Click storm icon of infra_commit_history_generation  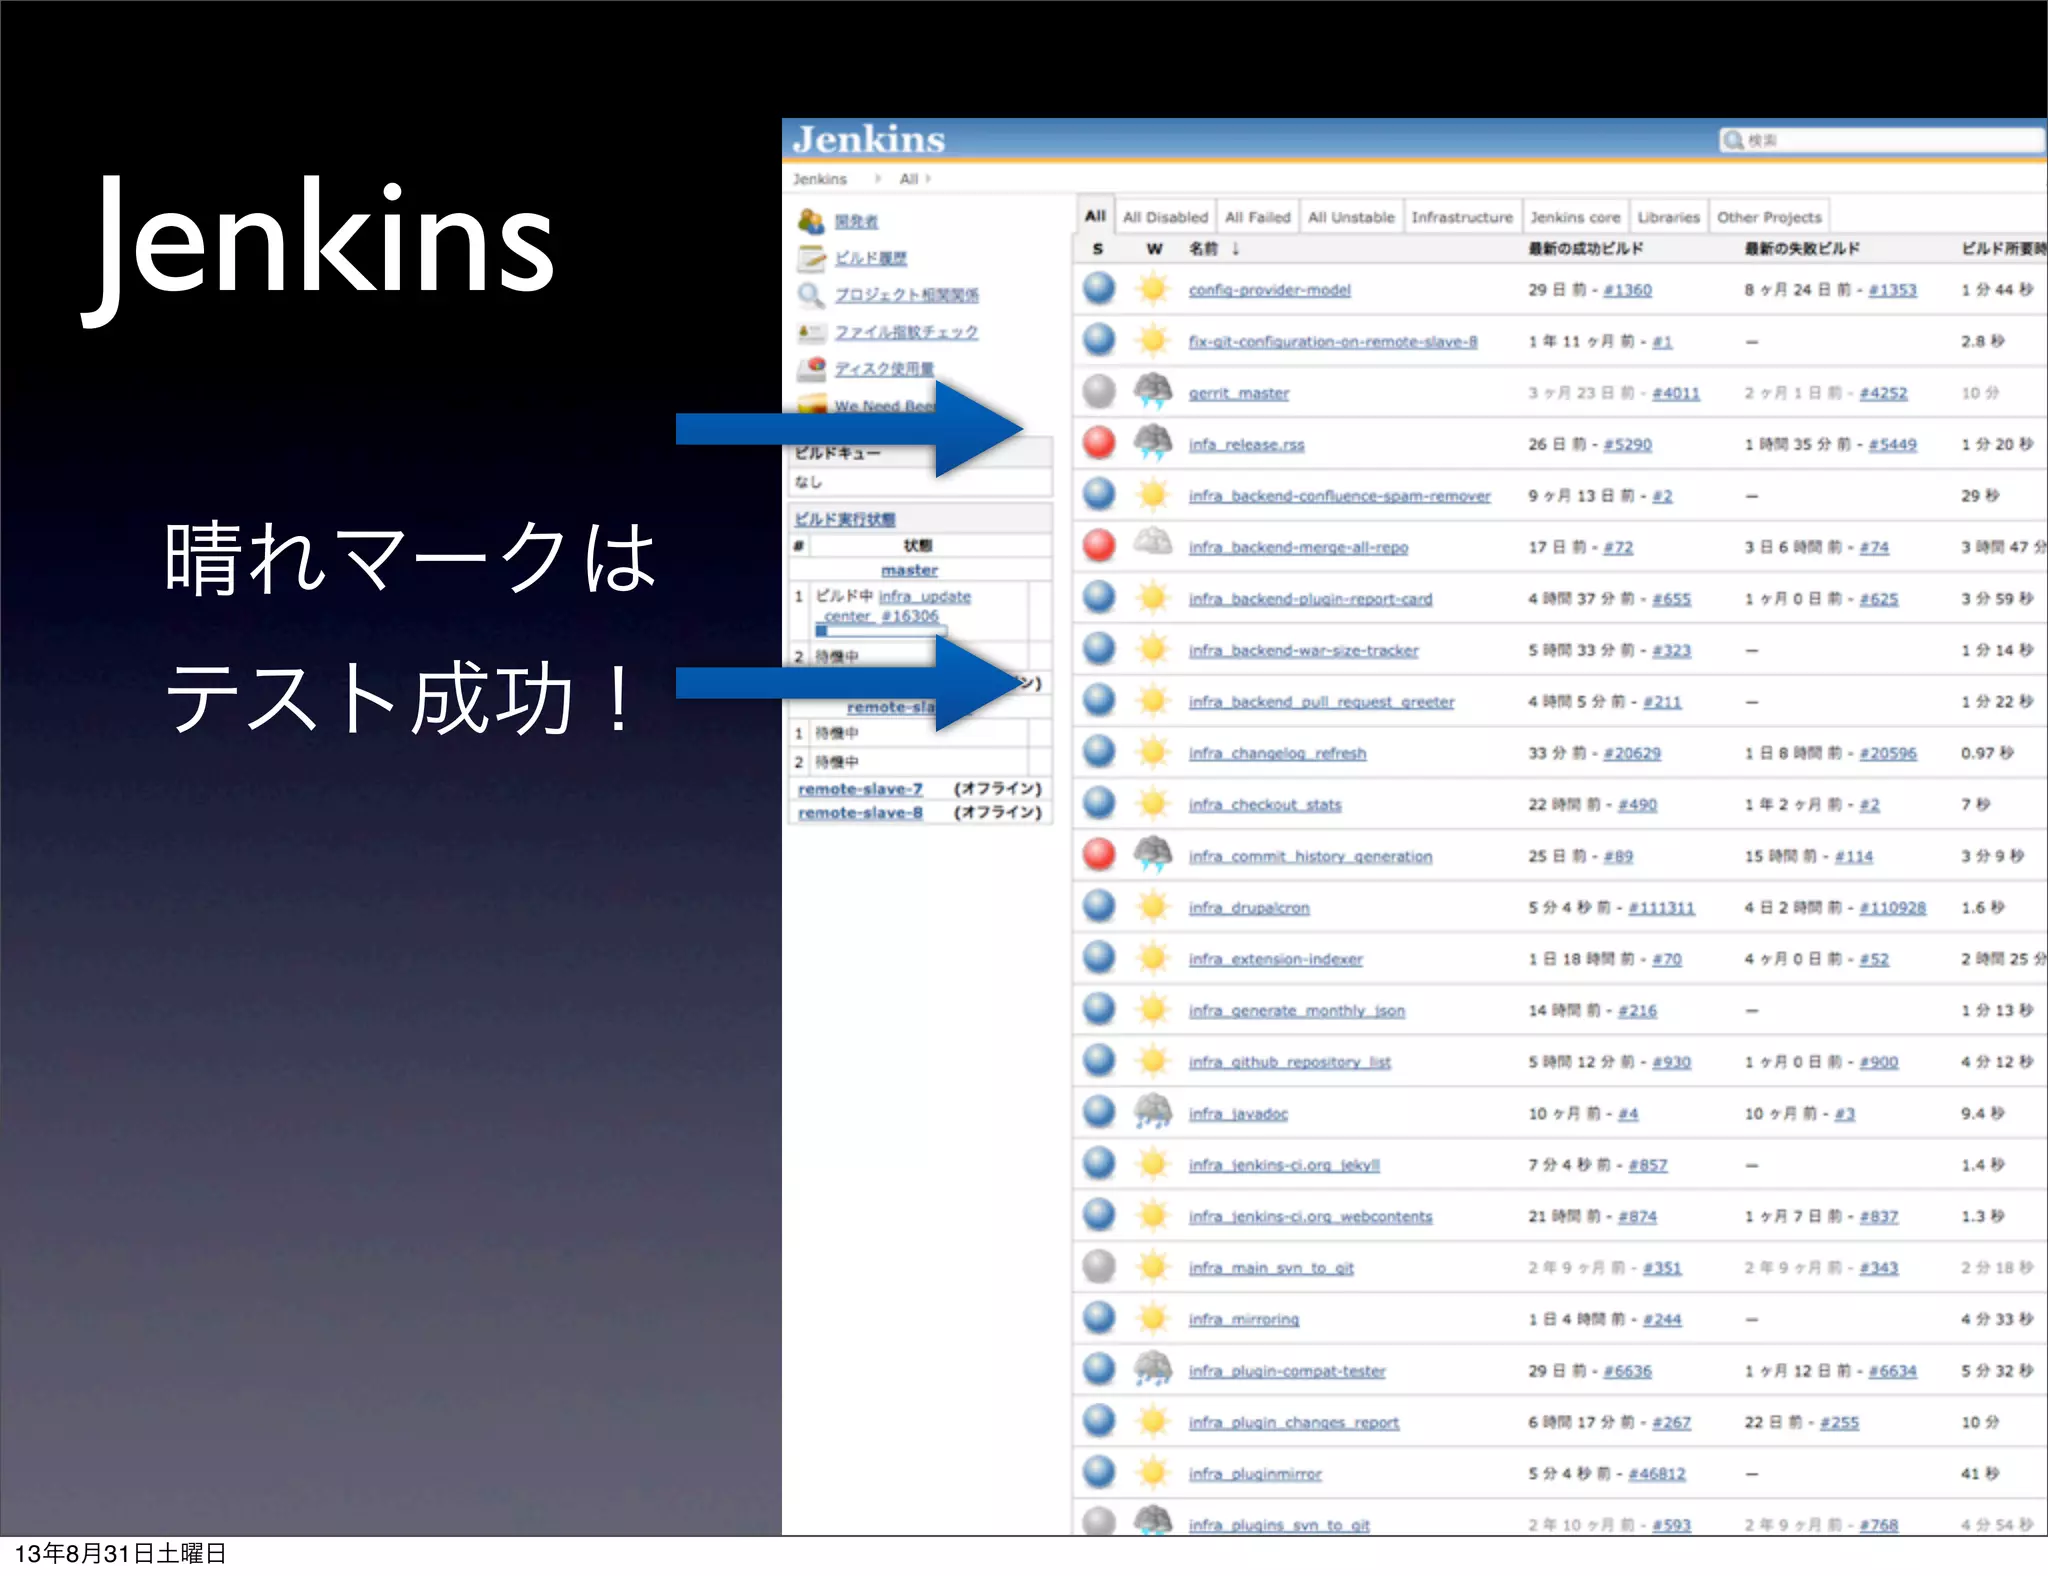coord(1153,853)
